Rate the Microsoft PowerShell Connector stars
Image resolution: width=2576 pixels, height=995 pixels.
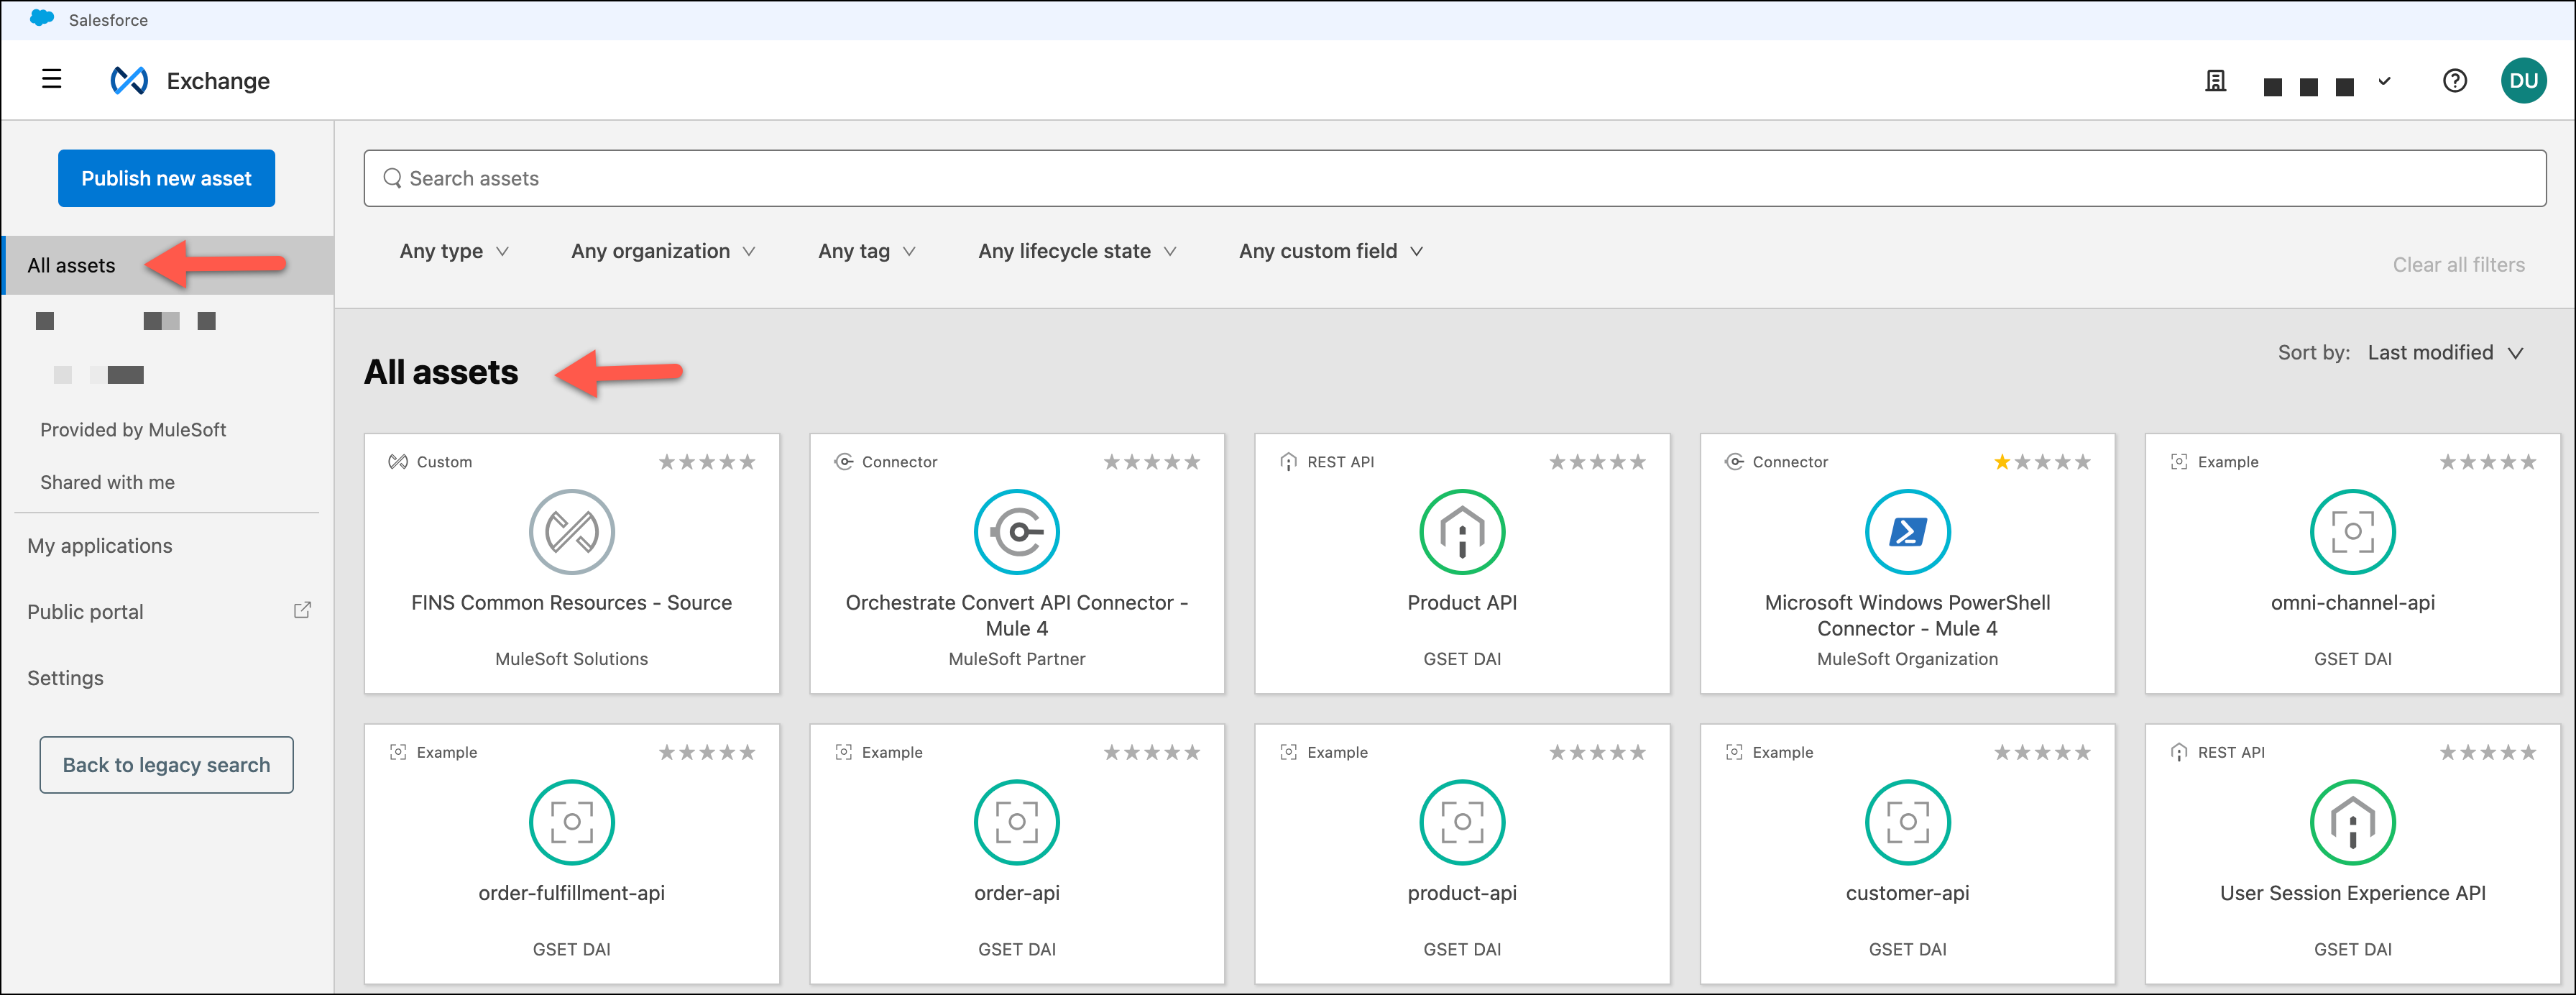pyautogui.click(x=2041, y=462)
